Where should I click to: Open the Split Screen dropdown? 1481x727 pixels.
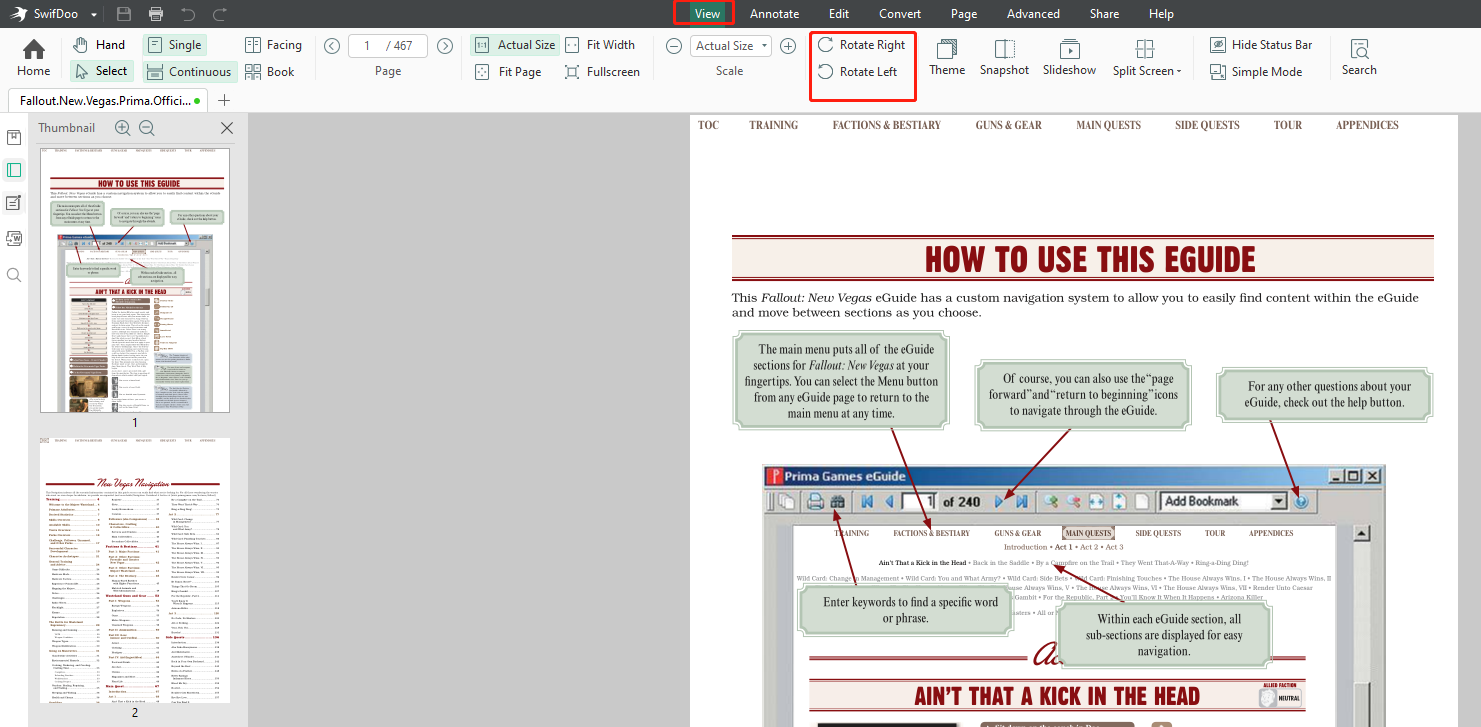pyautogui.click(x=1146, y=58)
